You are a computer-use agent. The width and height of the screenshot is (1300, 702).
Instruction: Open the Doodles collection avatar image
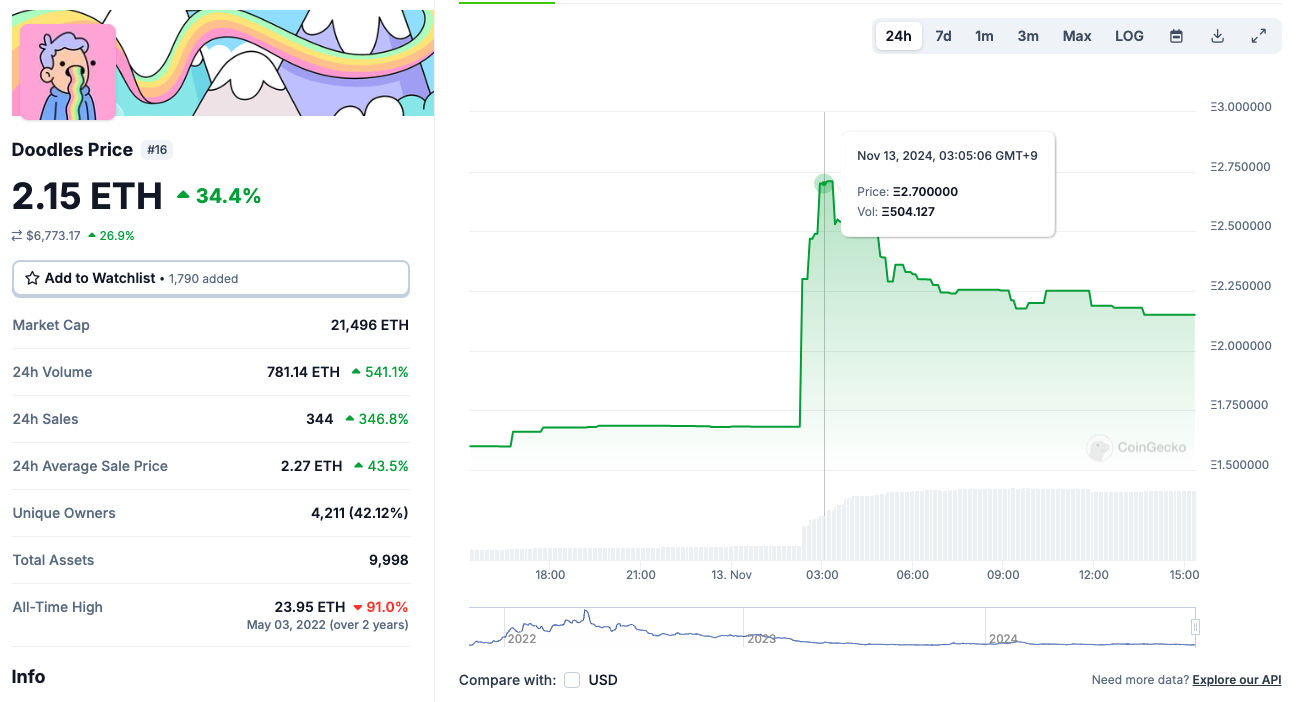(x=68, y=72)
